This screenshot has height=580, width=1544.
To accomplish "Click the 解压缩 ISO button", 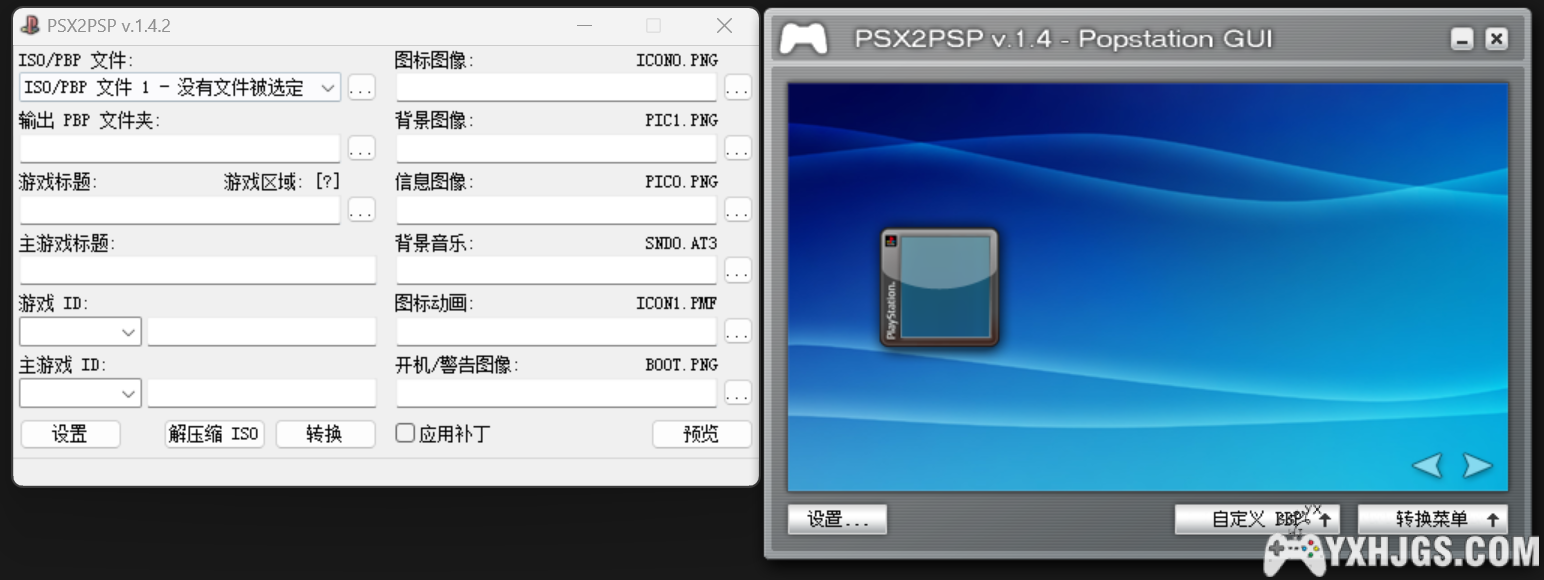I will coord(213,433).
